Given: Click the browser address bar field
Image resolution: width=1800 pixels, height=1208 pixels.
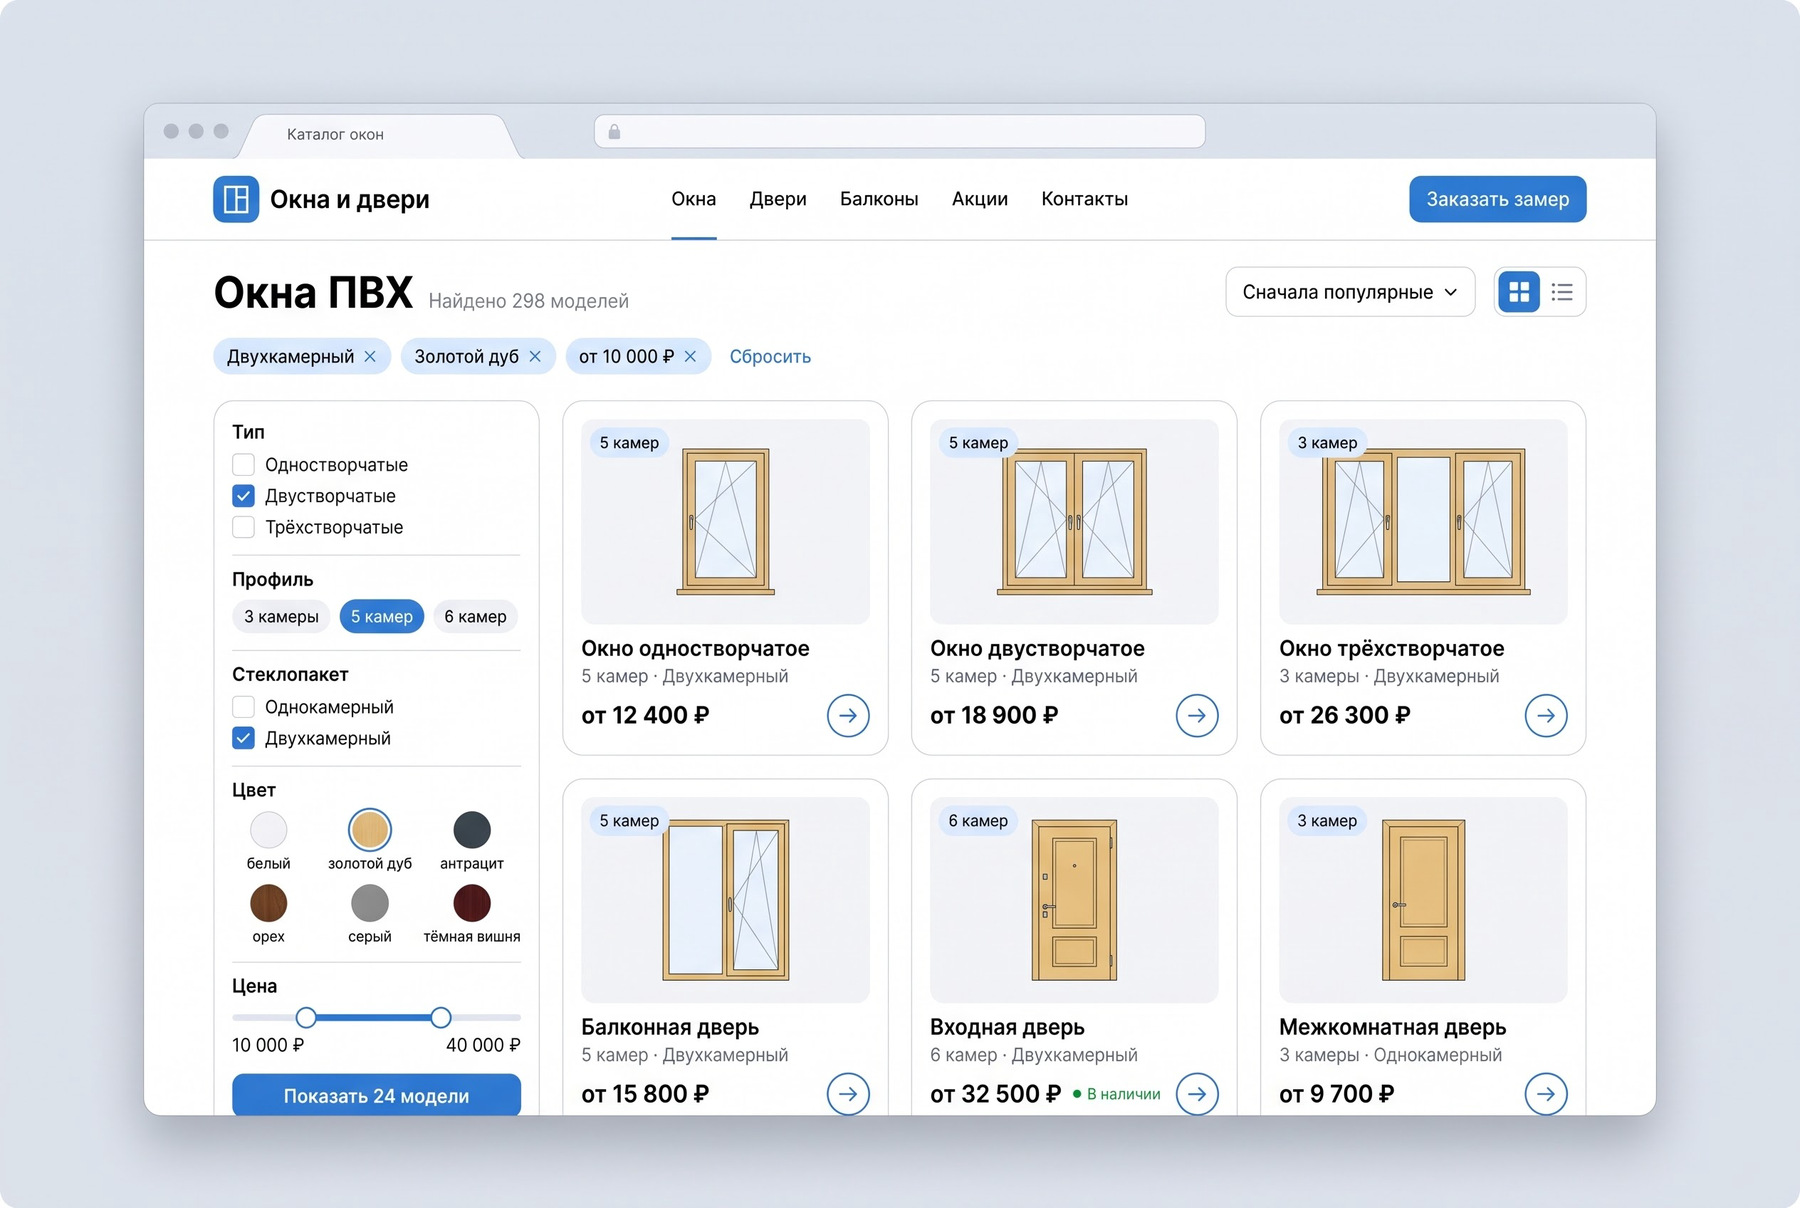Looking at the screenshot, I should (900, 132).
